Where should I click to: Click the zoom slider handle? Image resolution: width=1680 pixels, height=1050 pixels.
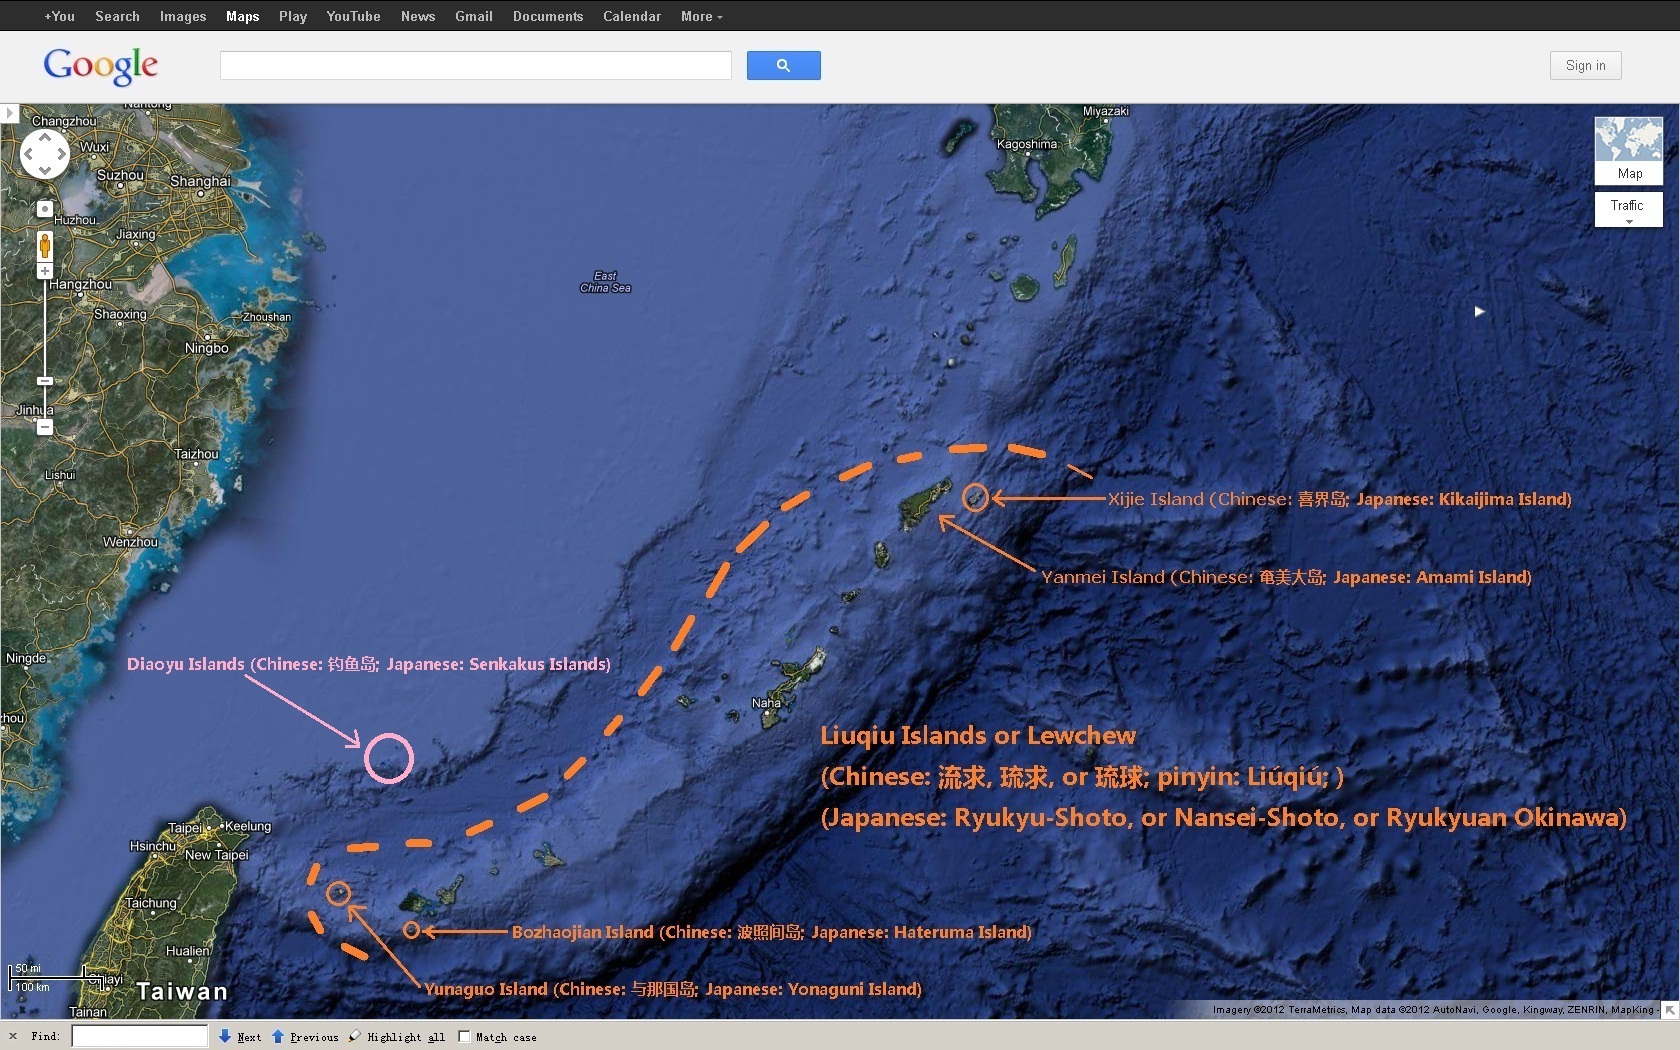pyautogui.click(x=45, y=381)
